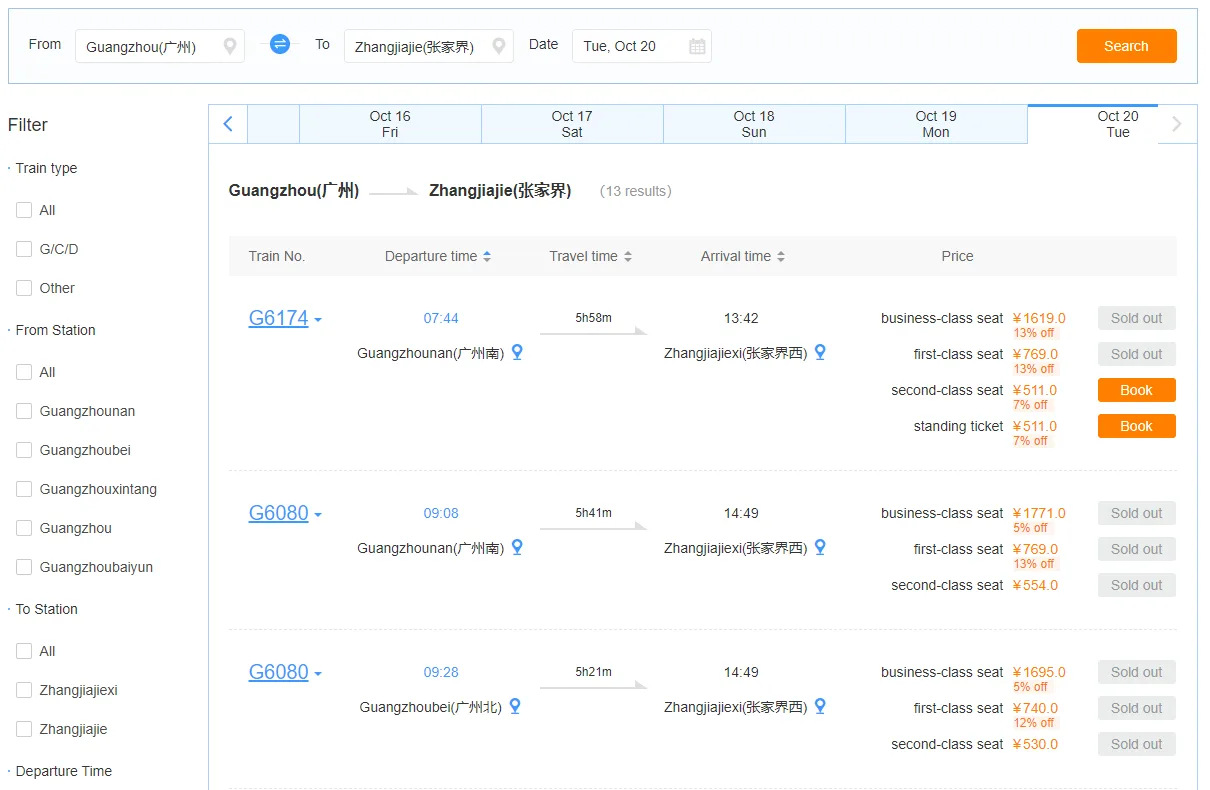Click Sold out for 09:28 train business-class seat

point(1136,672)
